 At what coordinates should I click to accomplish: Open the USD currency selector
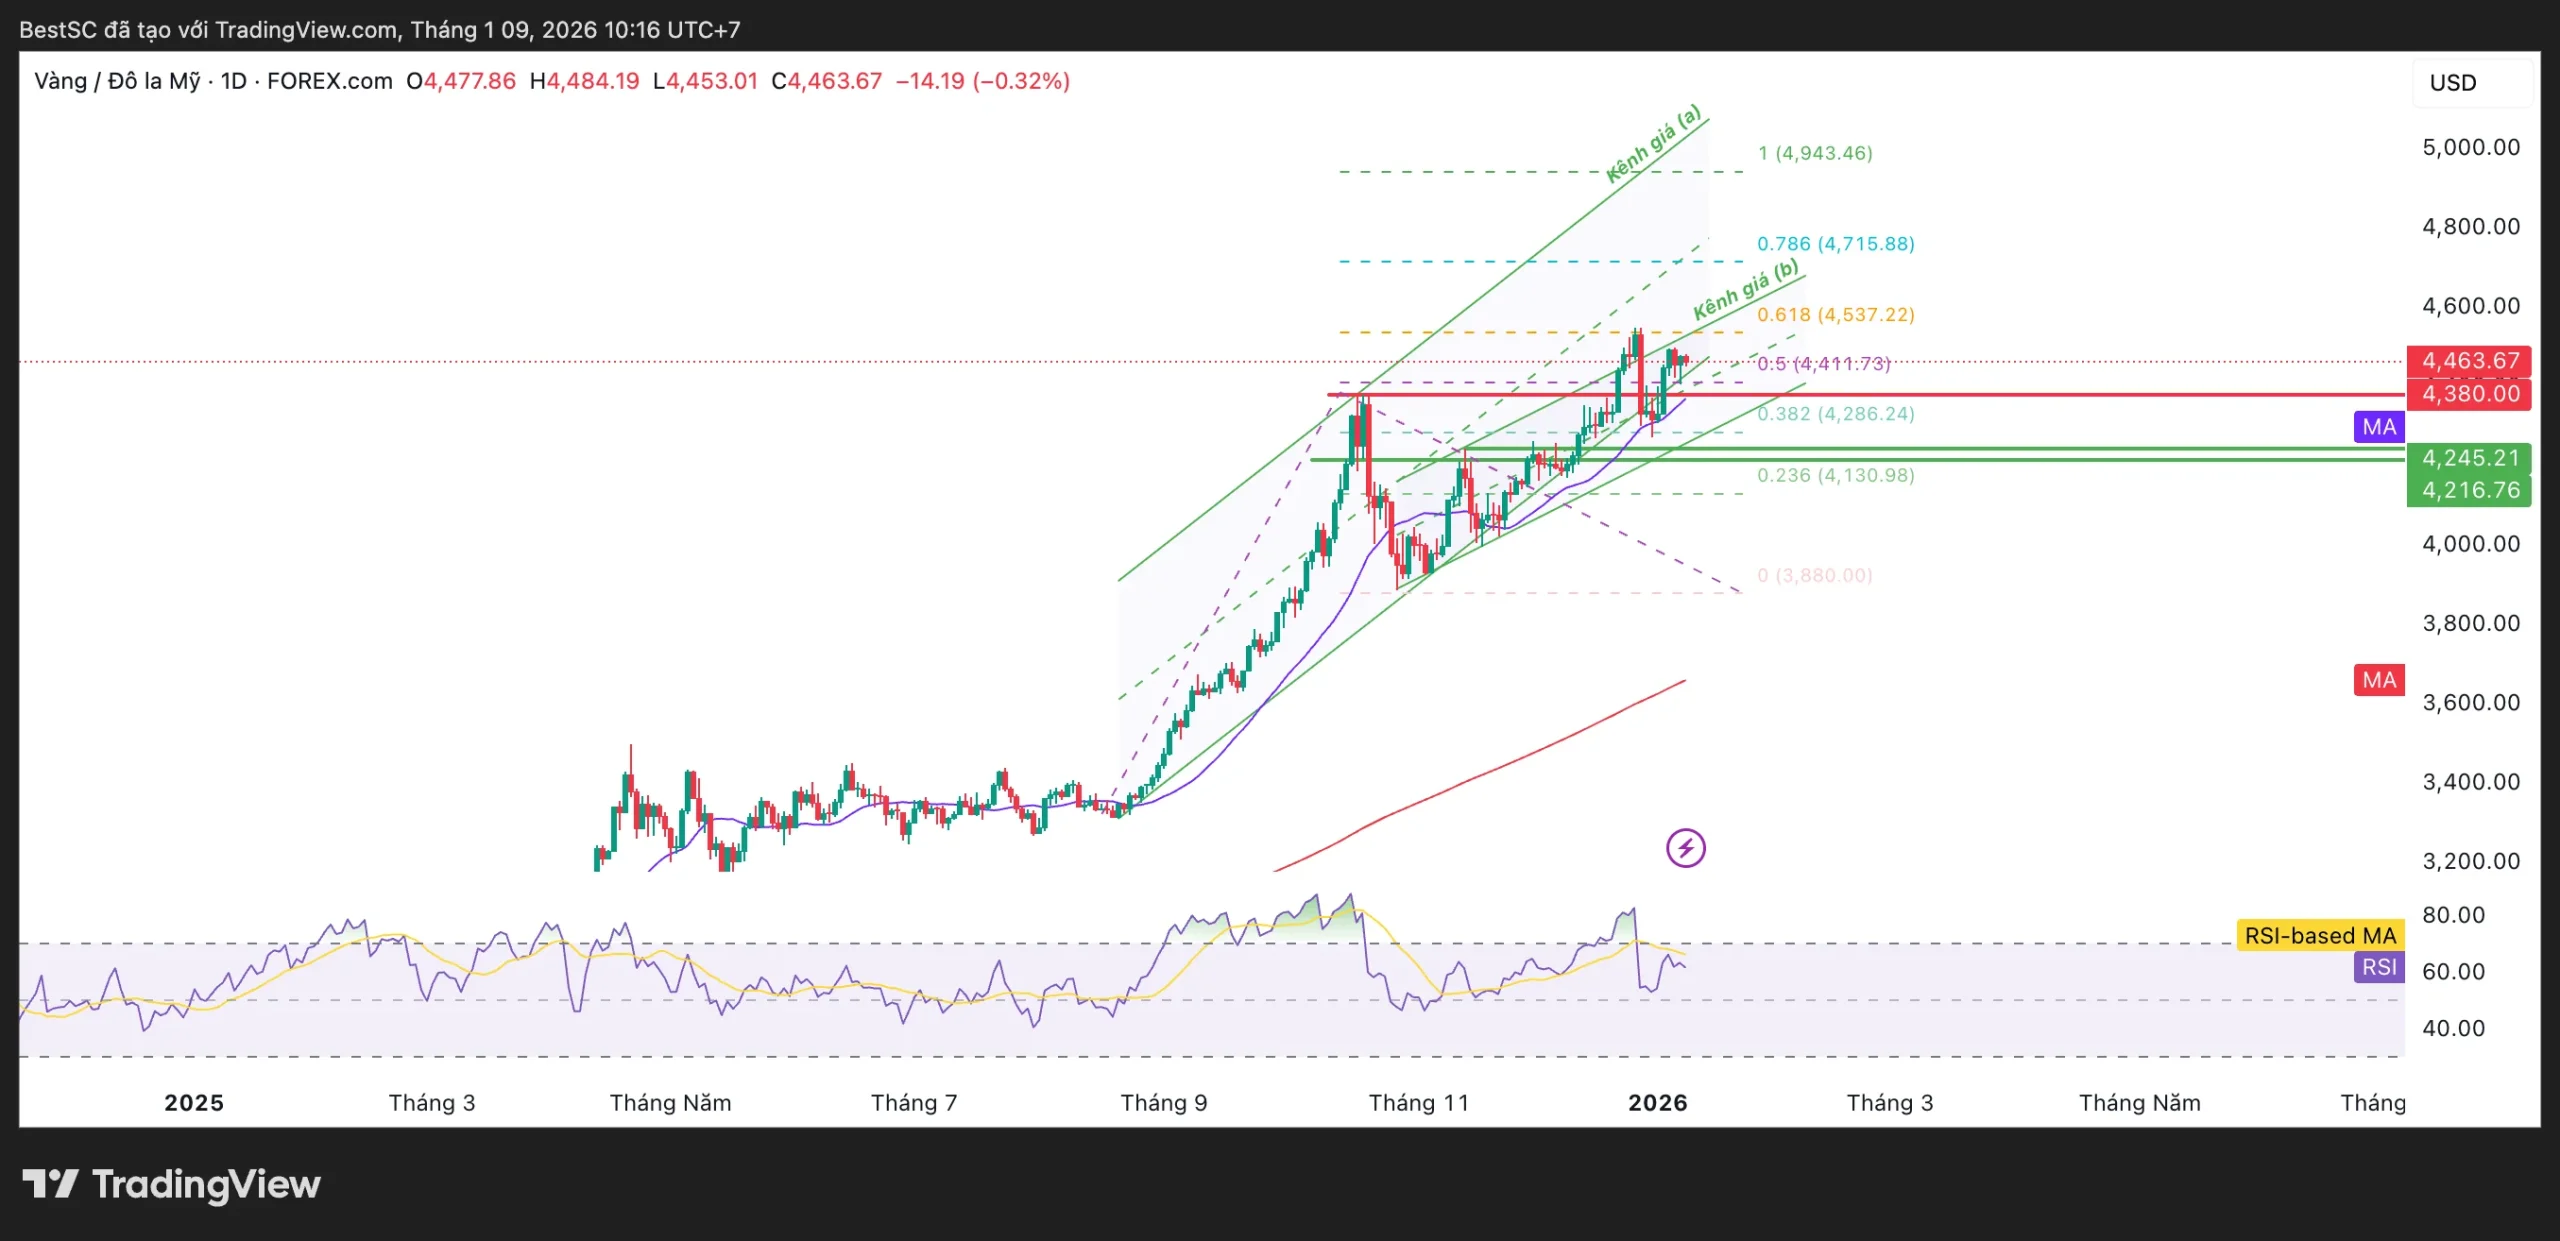(x=2453, y=83)
